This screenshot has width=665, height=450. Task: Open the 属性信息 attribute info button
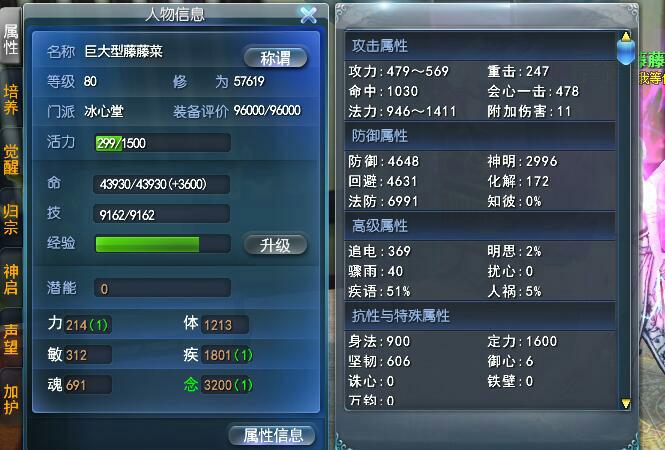coord(273,435)
